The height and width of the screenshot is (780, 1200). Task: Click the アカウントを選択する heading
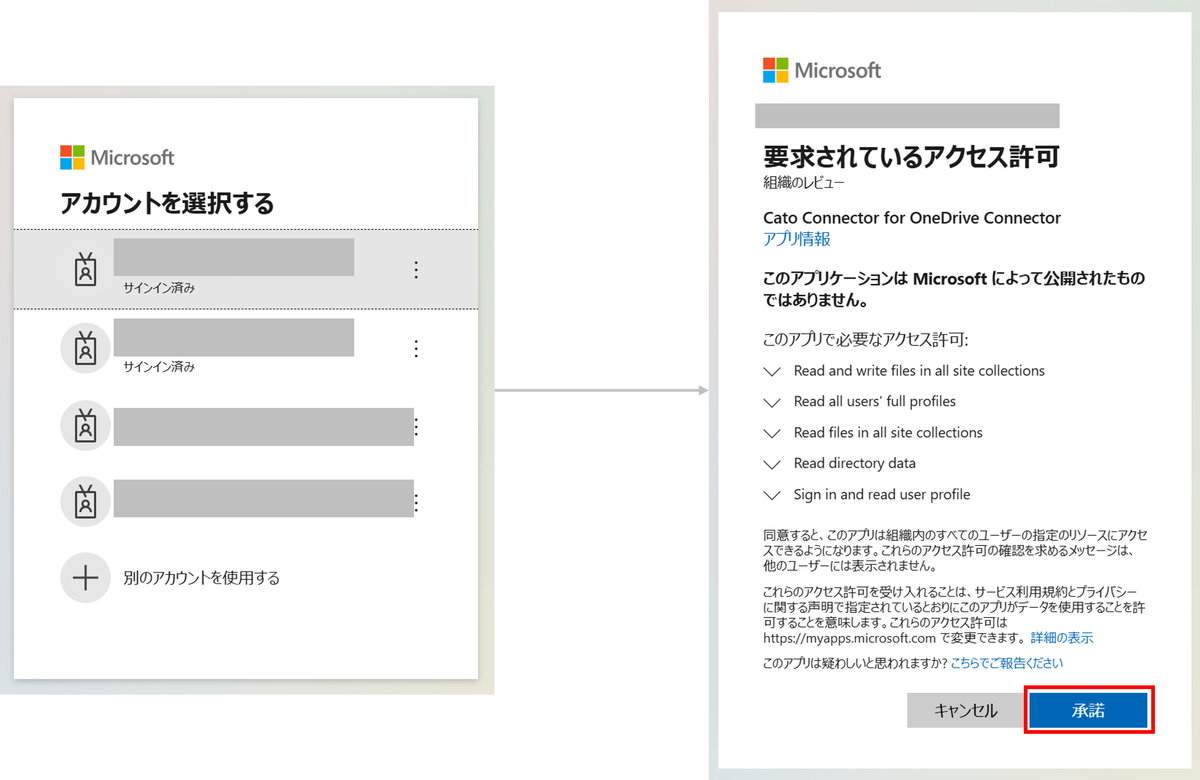point(167,204)
